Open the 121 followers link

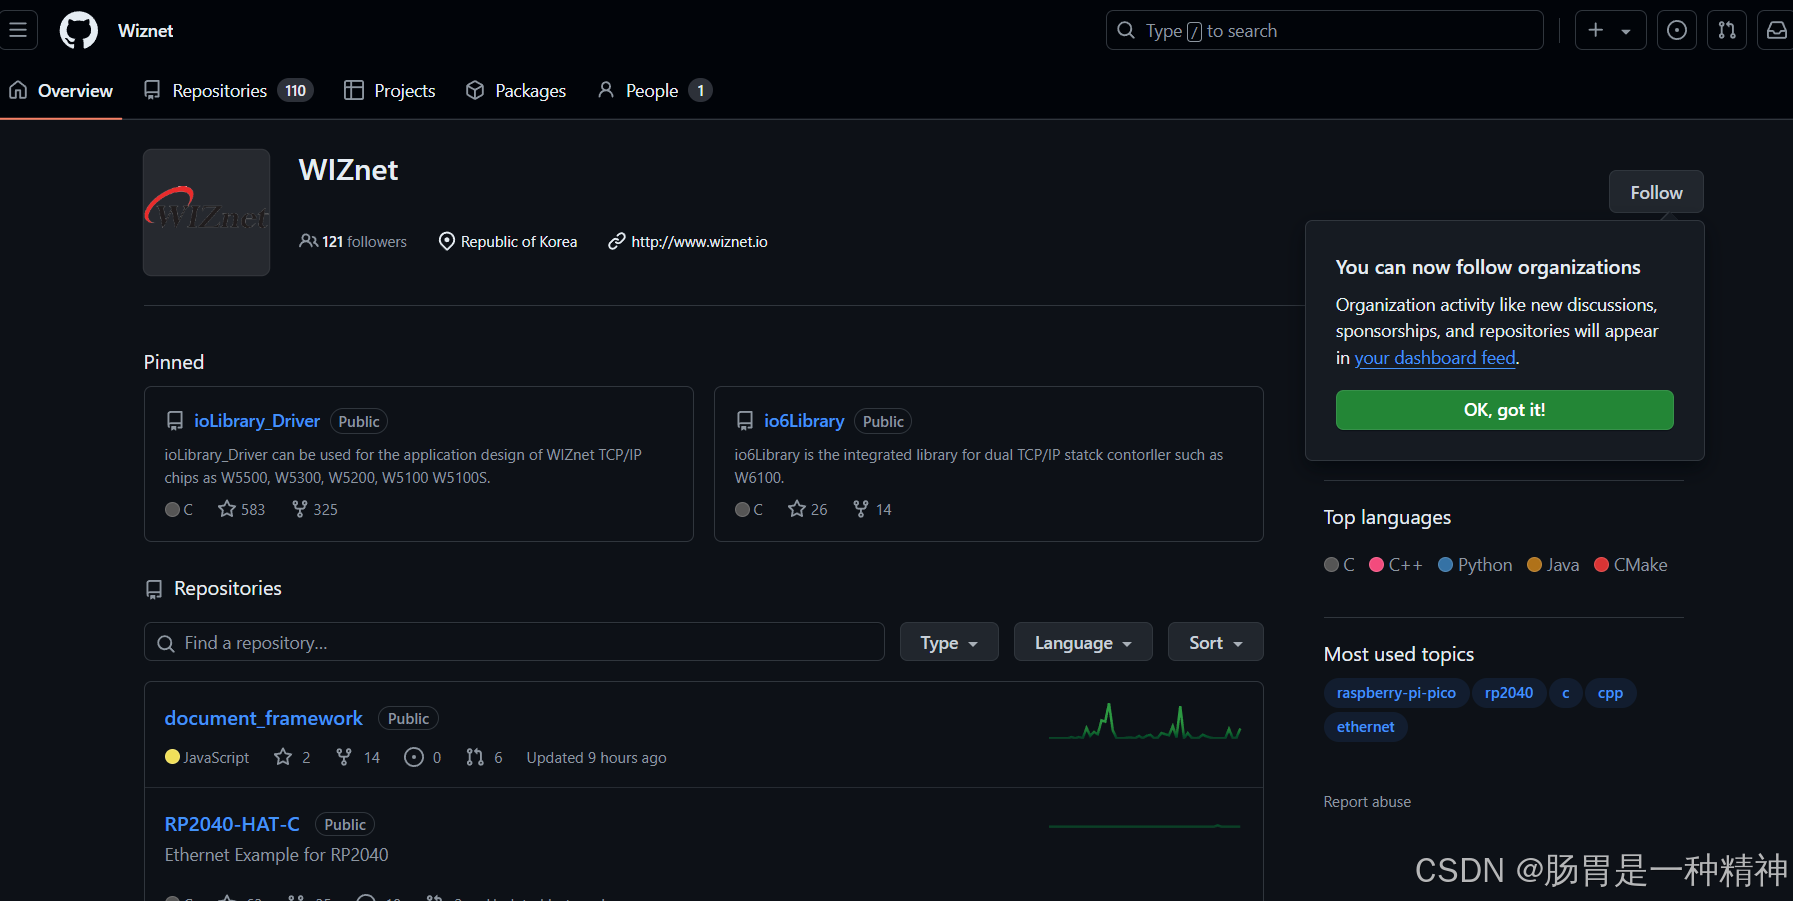point(353,241)
